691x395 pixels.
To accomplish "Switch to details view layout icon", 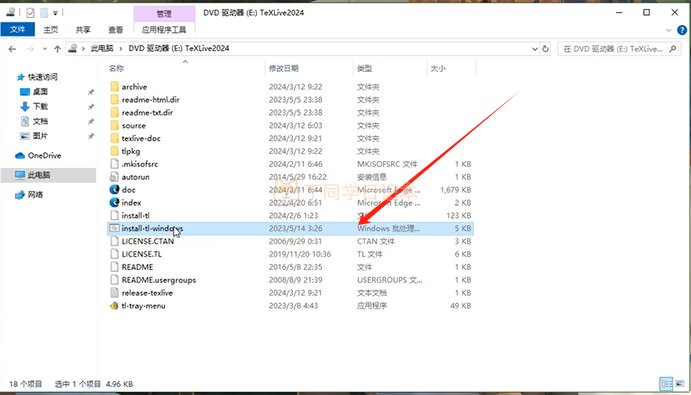I will coord(666,384).
